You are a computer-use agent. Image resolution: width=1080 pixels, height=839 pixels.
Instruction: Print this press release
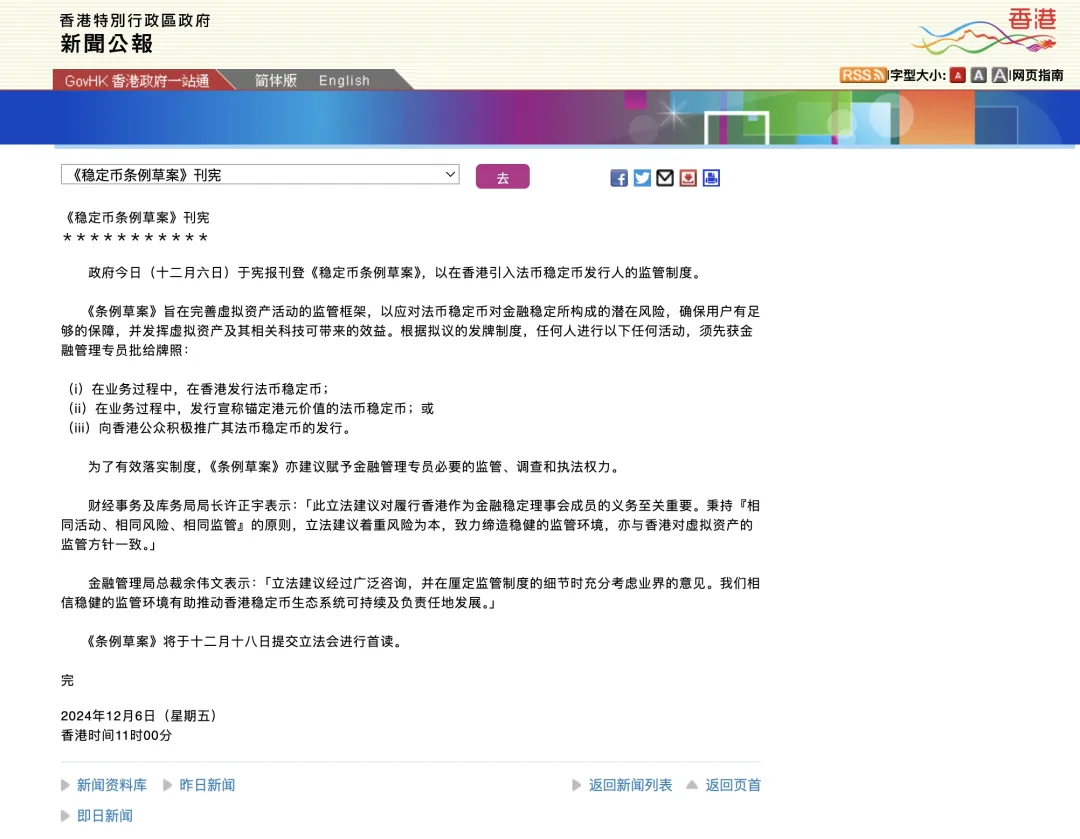[x=710, y=177]
